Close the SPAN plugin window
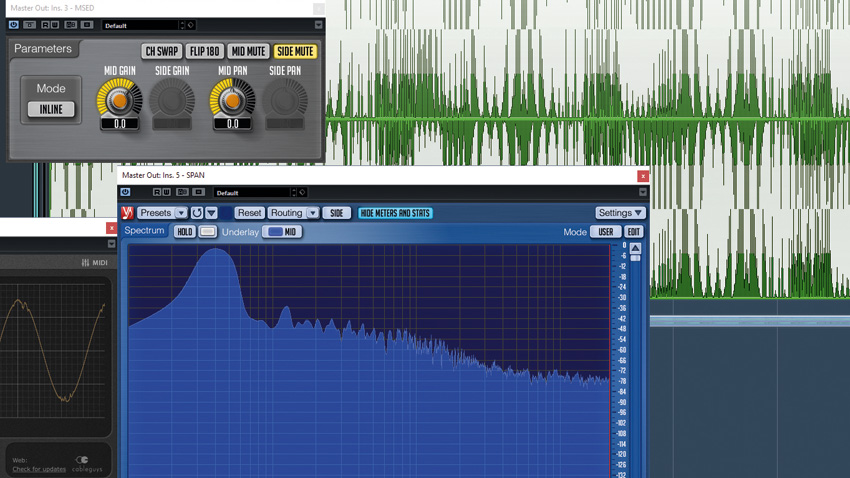This screenshot has height=478, width=850. pos(643,176)
